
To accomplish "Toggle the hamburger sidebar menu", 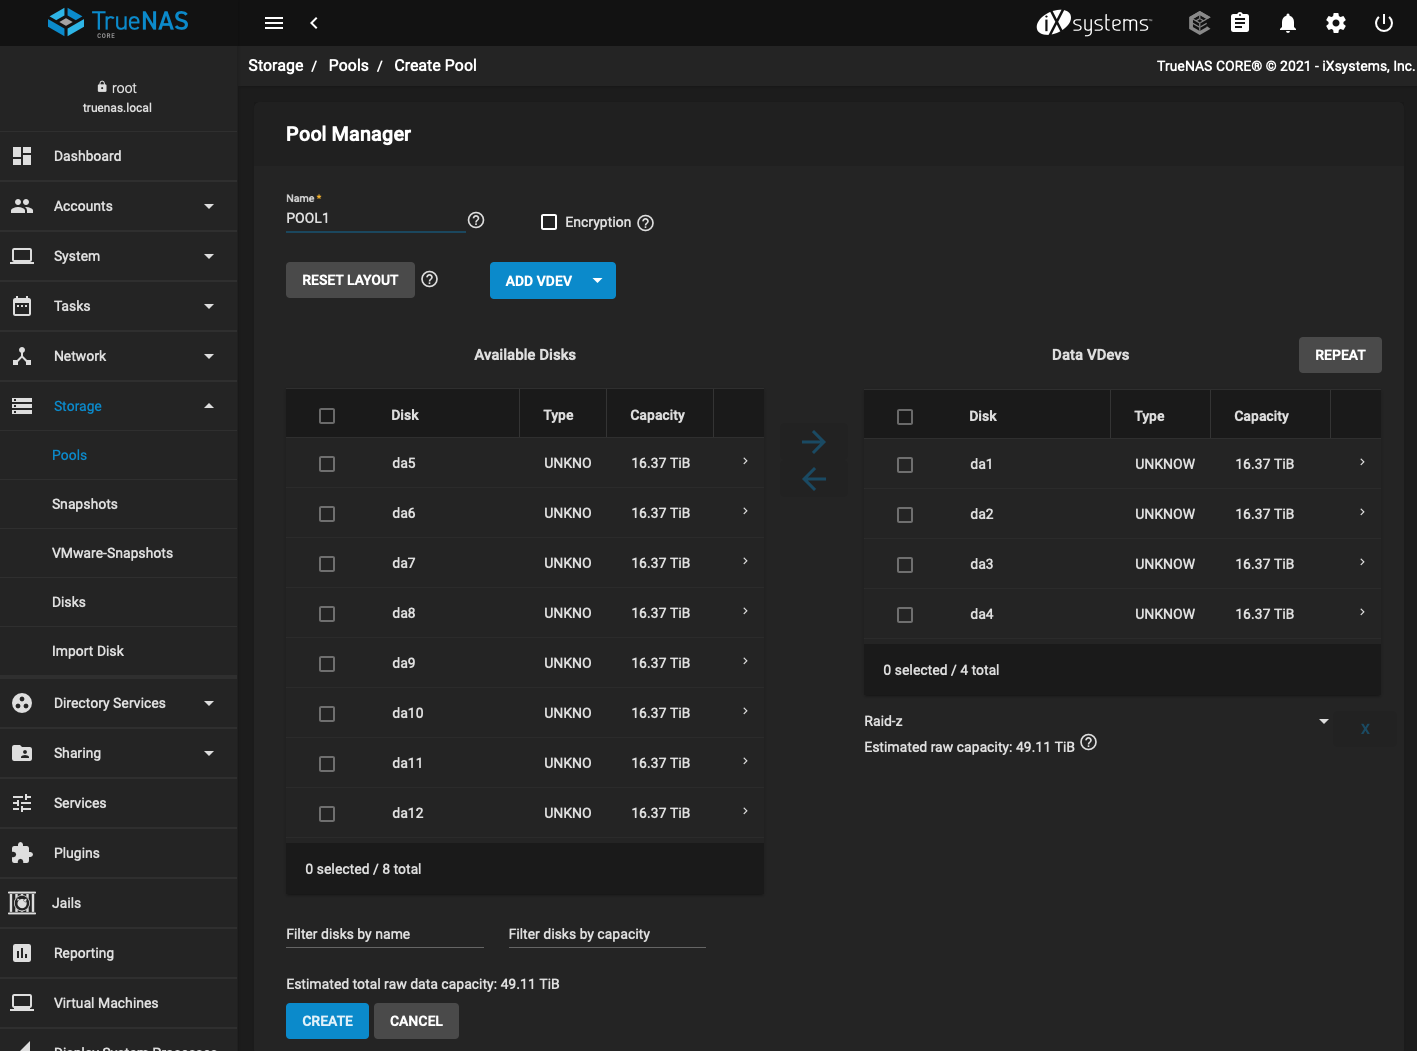I will click(274, 23).
